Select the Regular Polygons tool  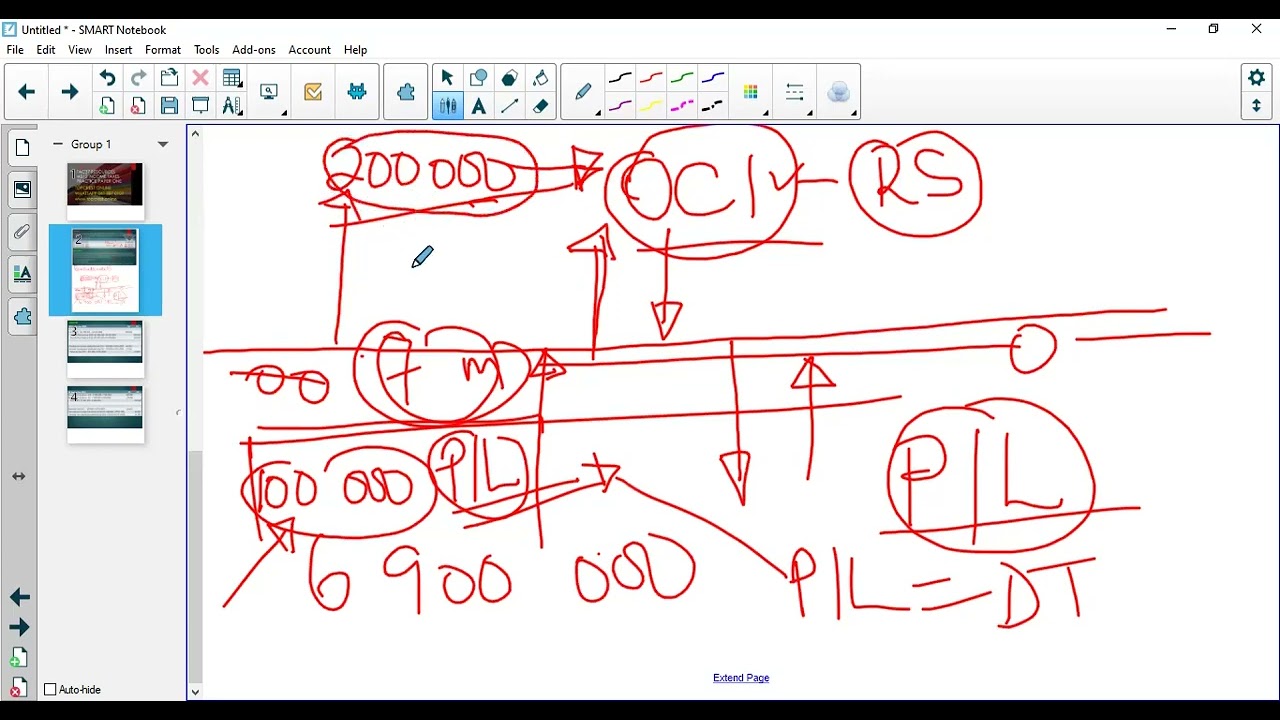(509, 78)
